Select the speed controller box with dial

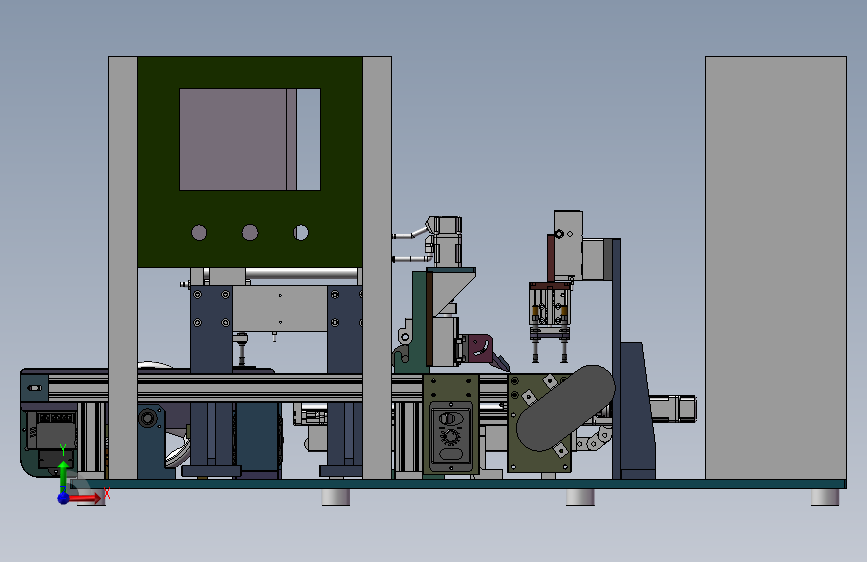(x=451, y=436)
